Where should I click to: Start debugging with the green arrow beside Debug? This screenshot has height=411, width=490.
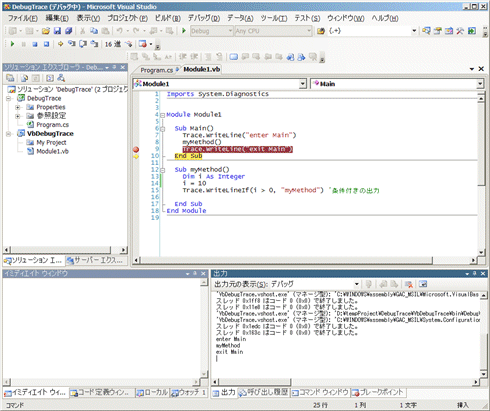tap(184, 31)
